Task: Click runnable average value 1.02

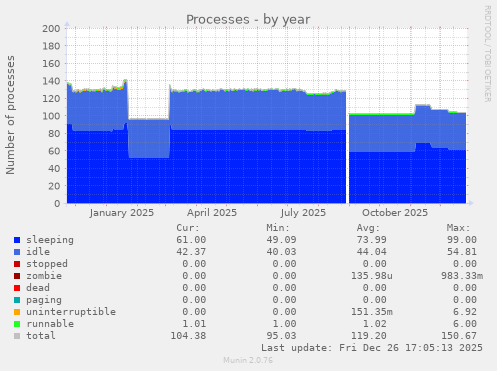Action: (x=375, y=324)
